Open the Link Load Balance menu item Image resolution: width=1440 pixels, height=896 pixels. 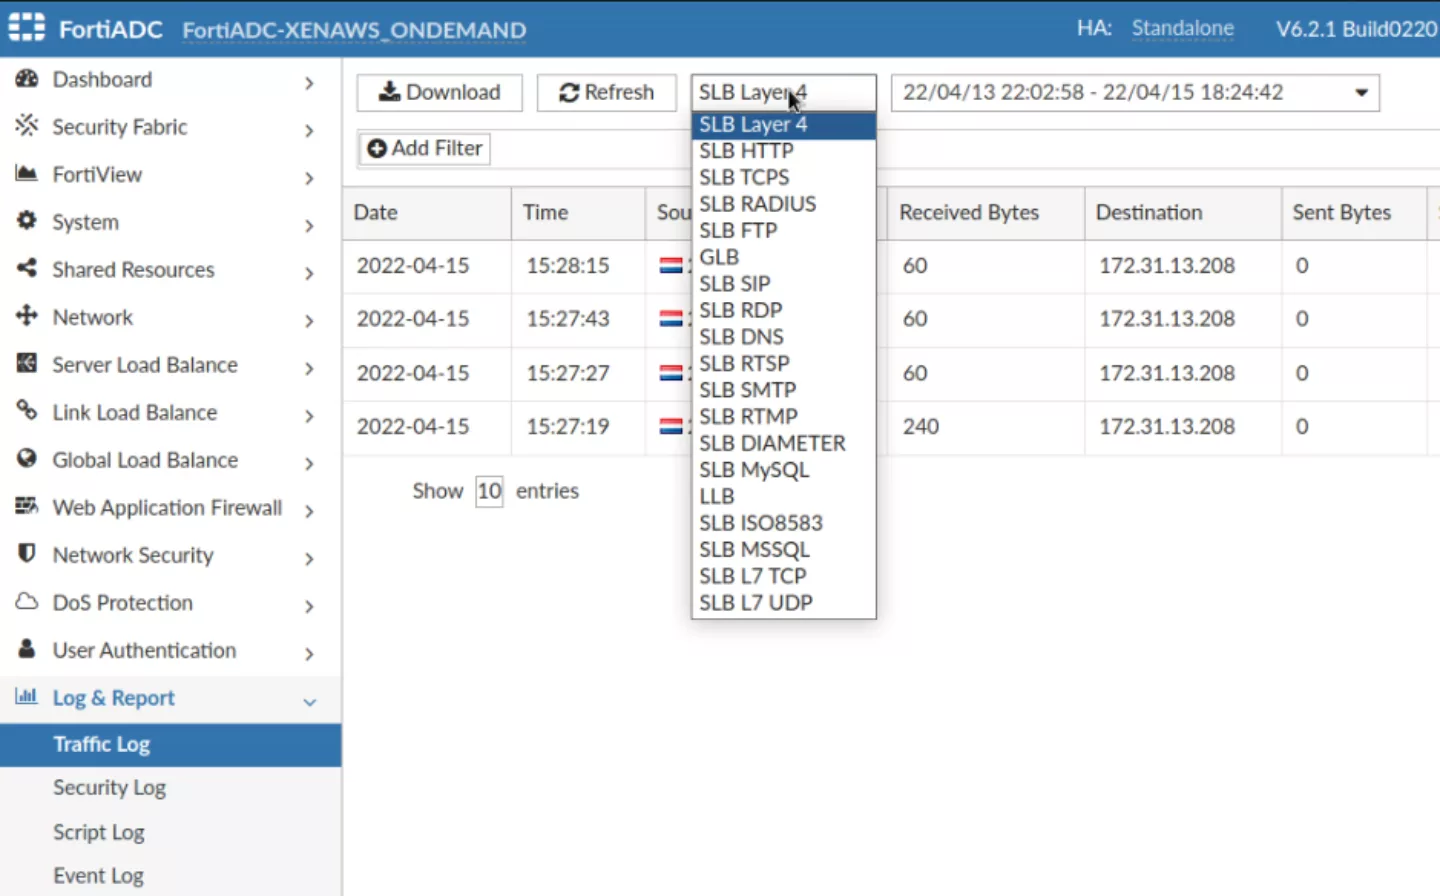170,412
